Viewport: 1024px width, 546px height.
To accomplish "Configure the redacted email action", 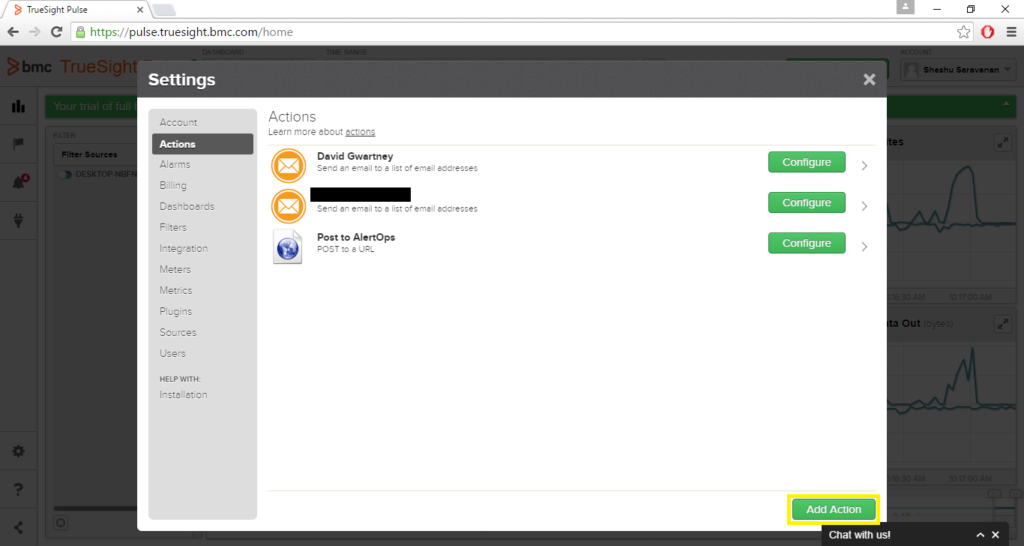I will coord(807,202).
